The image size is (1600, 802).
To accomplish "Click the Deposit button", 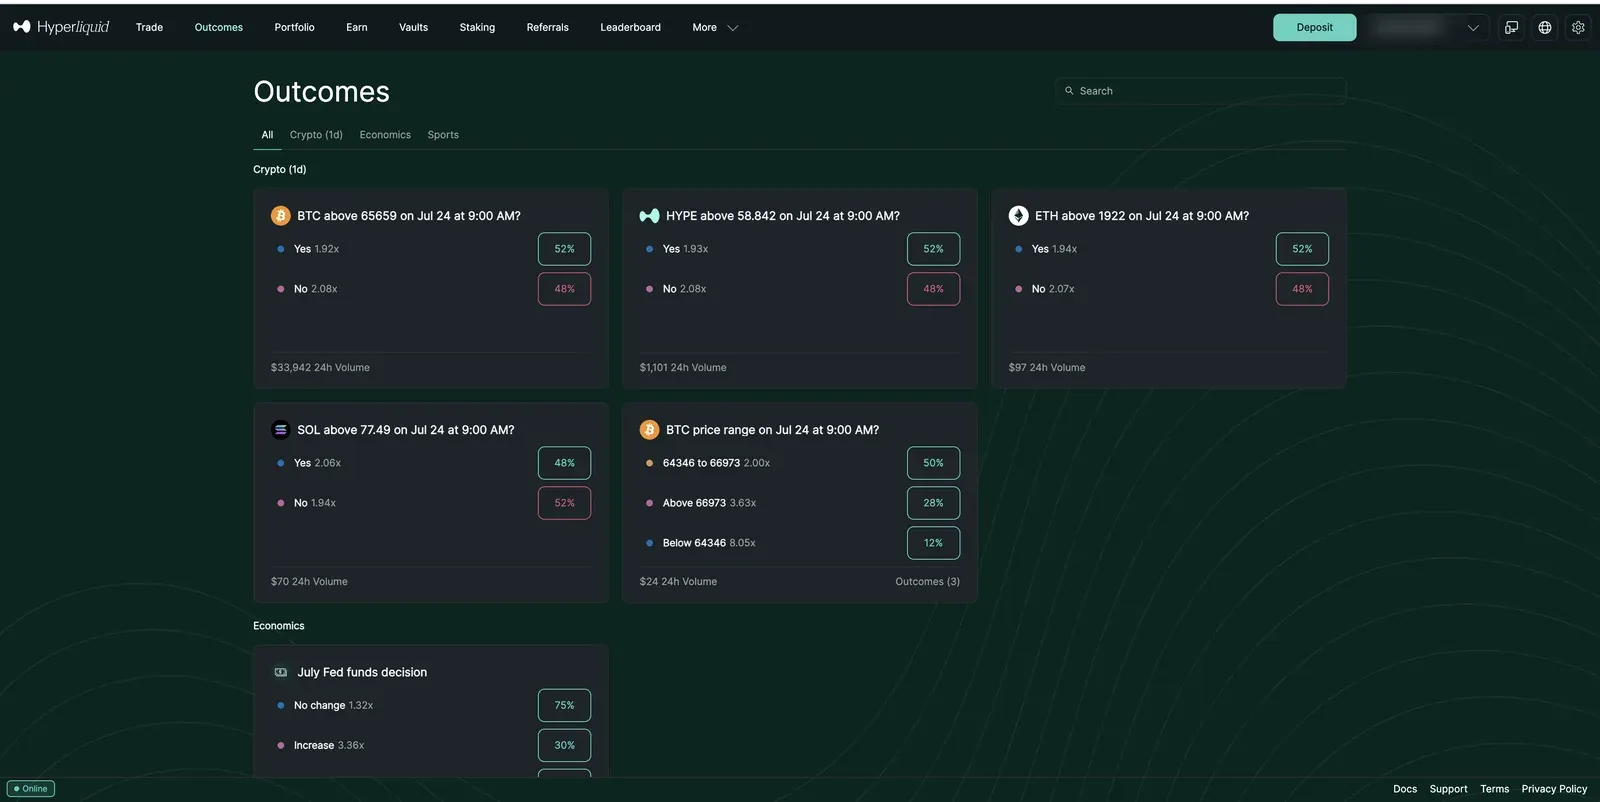I will 1314,27.
